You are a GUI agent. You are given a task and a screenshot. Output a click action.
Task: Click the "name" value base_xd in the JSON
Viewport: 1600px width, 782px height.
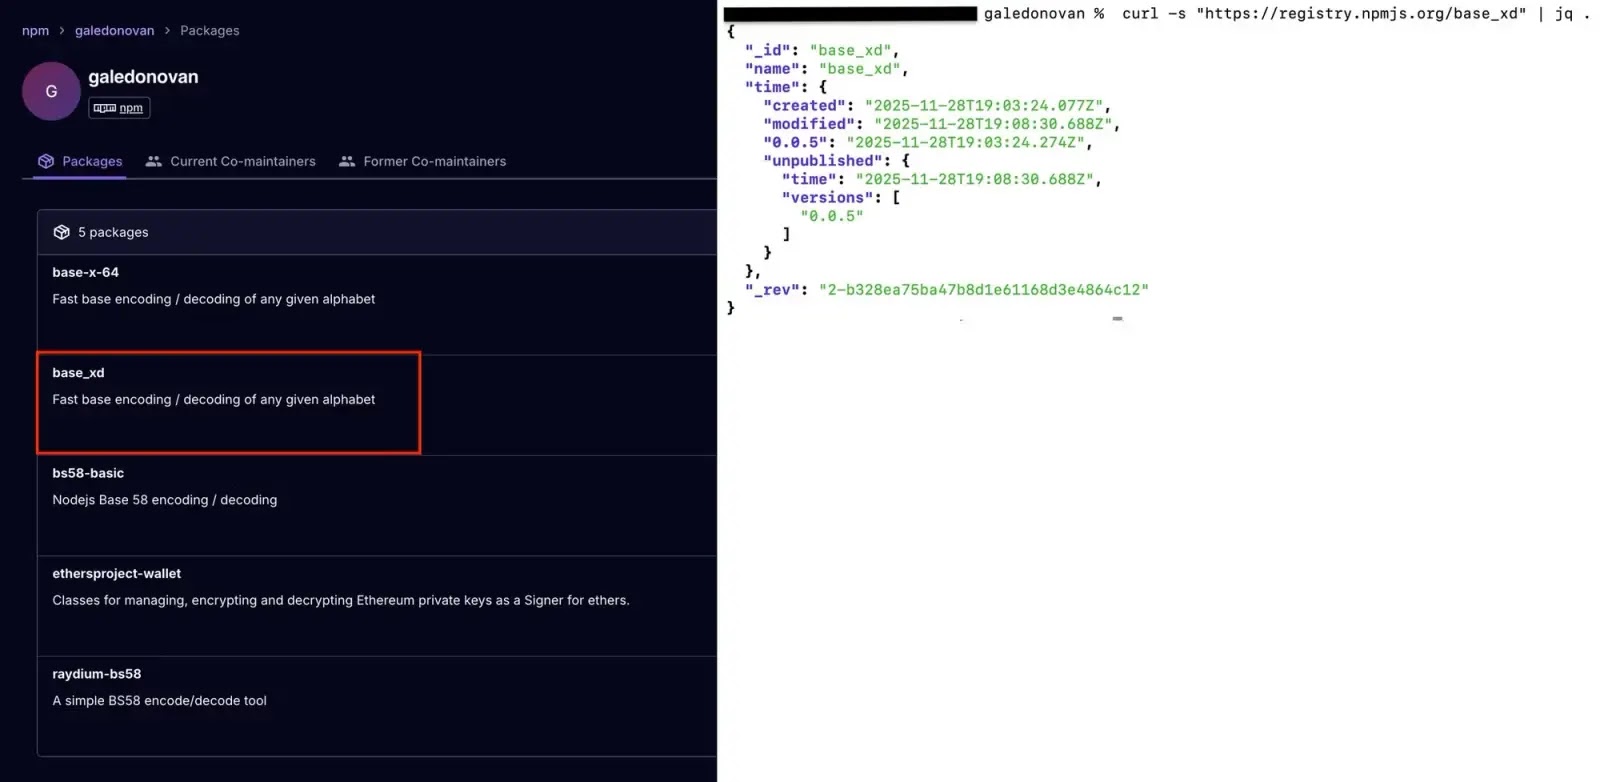click(x=859, y=69)
